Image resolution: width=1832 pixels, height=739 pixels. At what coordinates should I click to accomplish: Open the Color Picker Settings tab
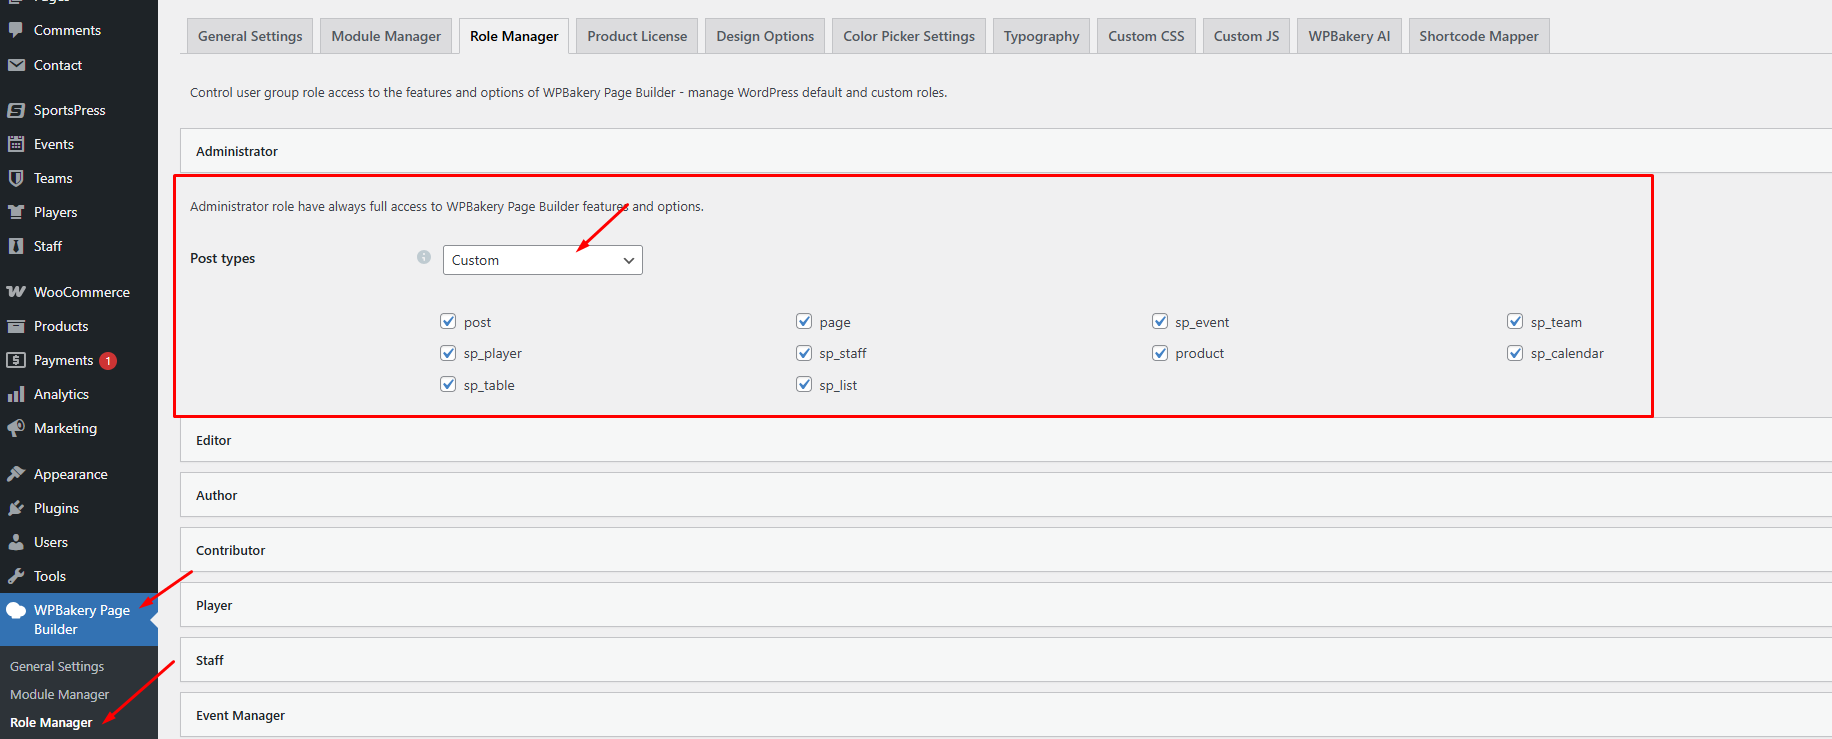pos(909,36)
